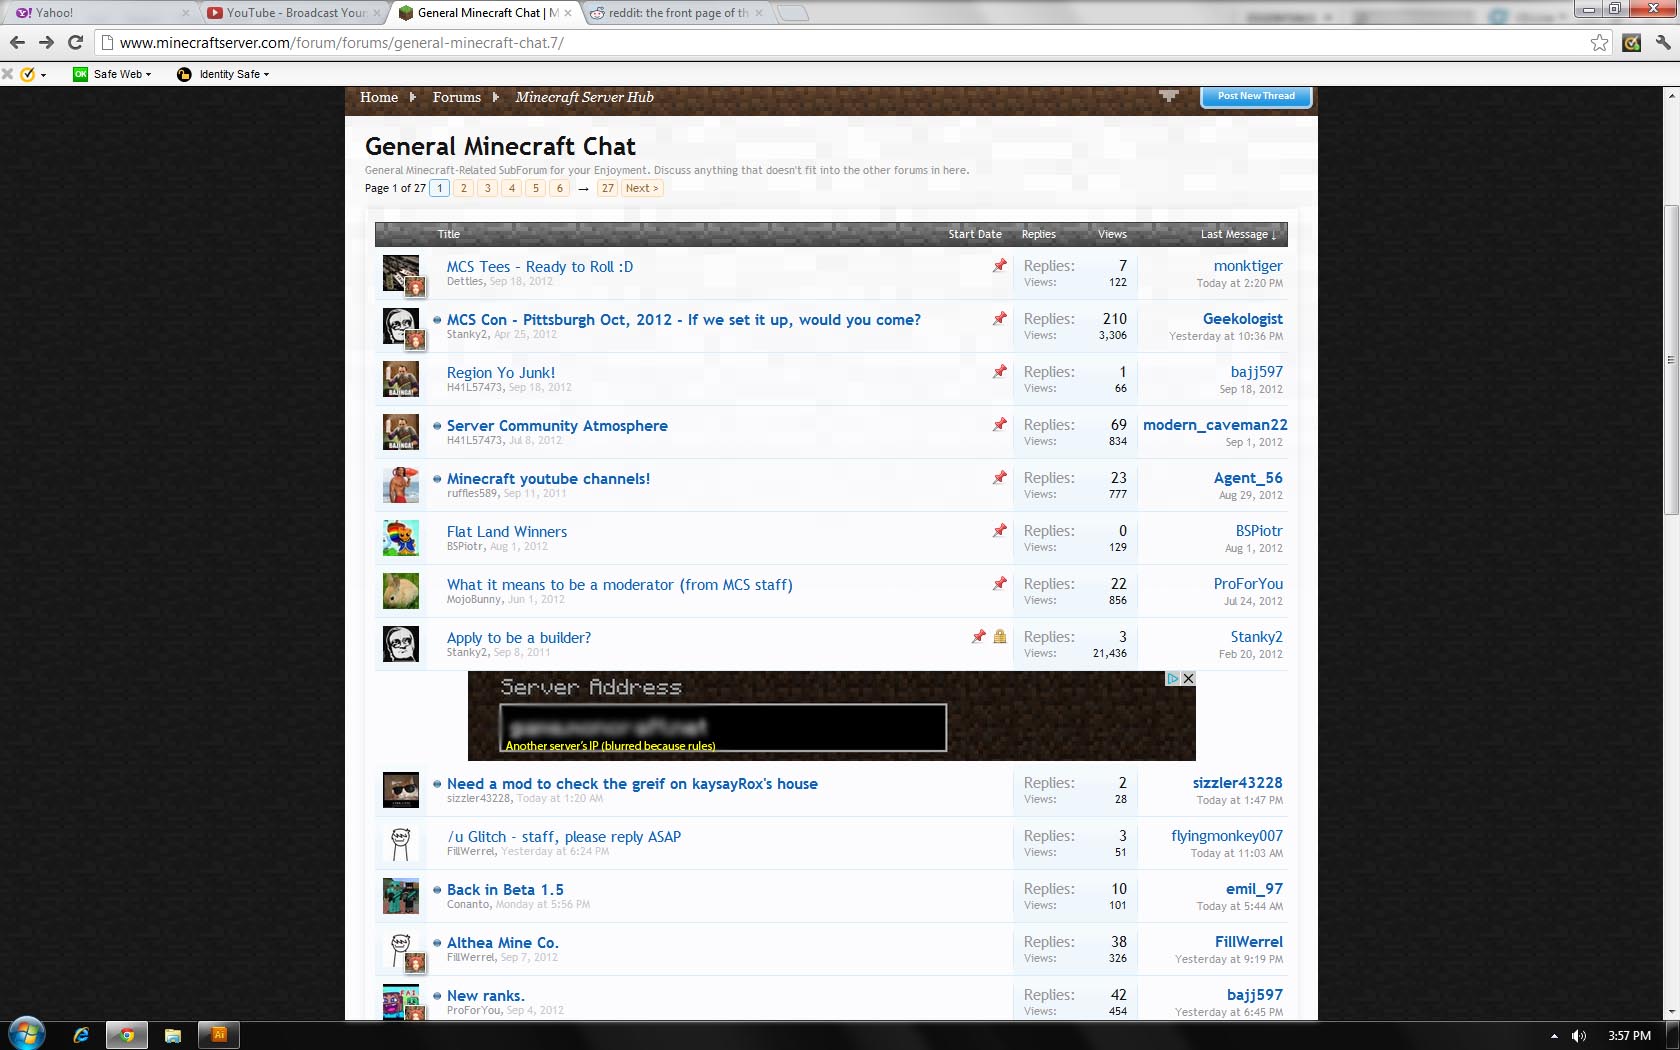Click the AdChoices triangle icon
The image size is (1680, 1050).
pos(1173,678)
